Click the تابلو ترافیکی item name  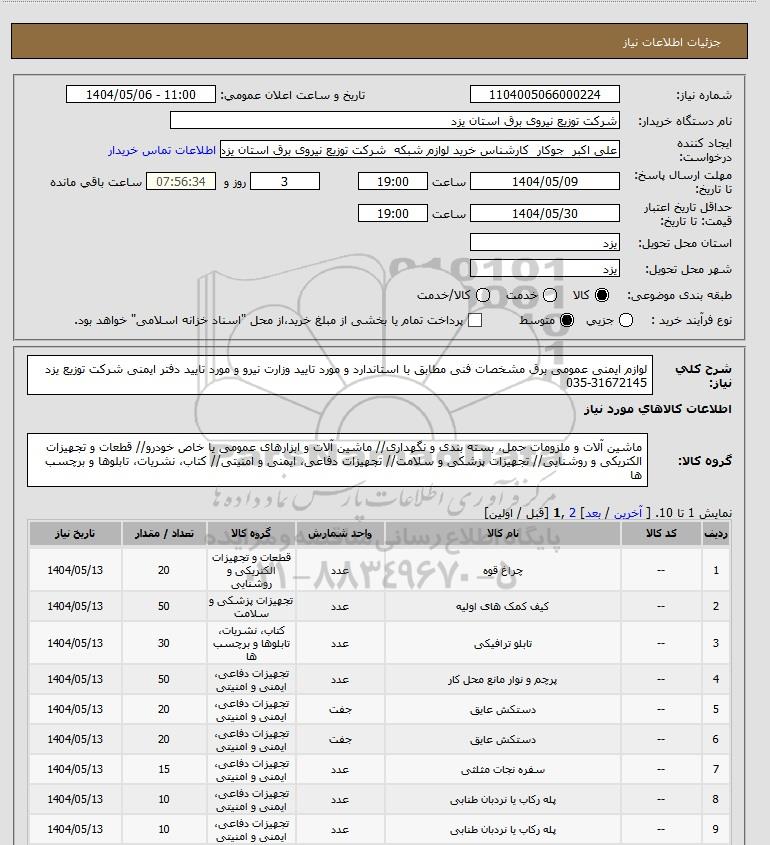503,643
